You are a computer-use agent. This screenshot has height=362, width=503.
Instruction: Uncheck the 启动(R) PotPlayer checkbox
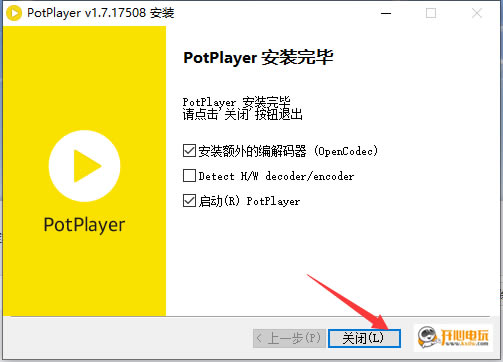coord(189,201)
